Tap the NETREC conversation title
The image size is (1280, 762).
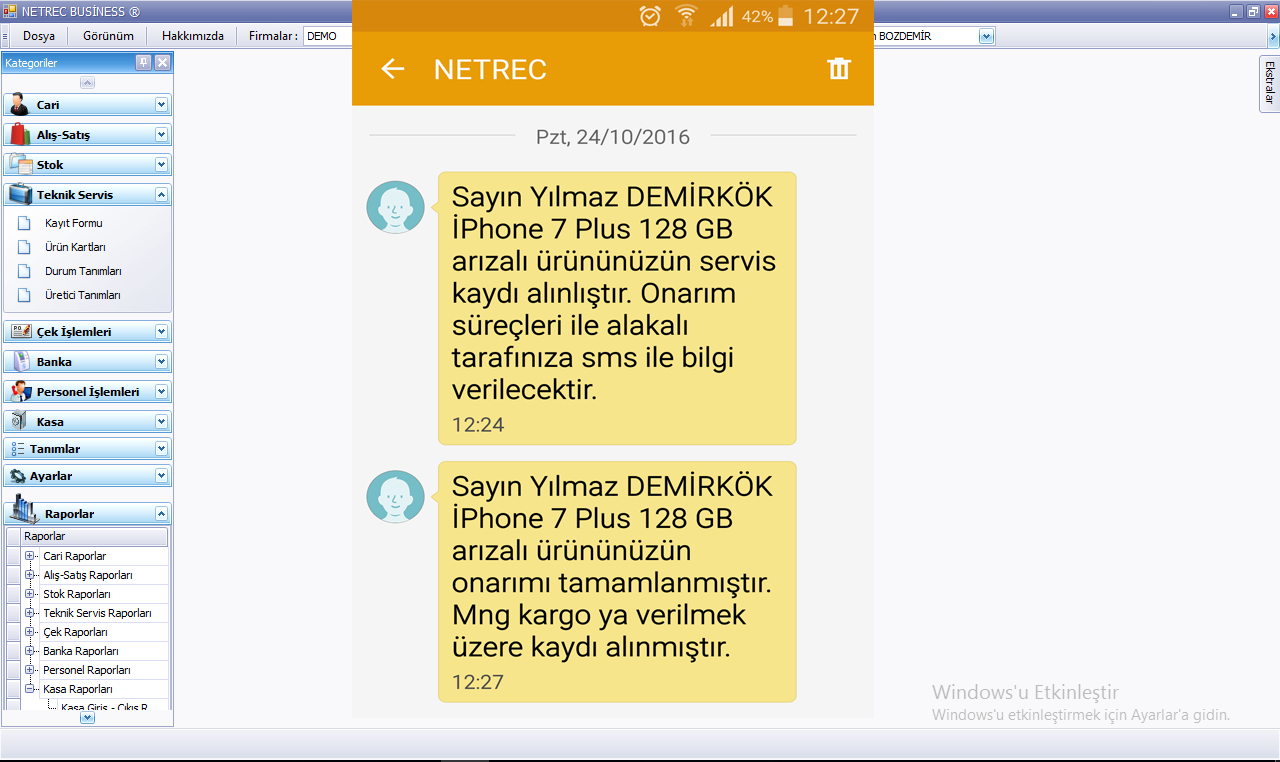[x=490, y=69]
